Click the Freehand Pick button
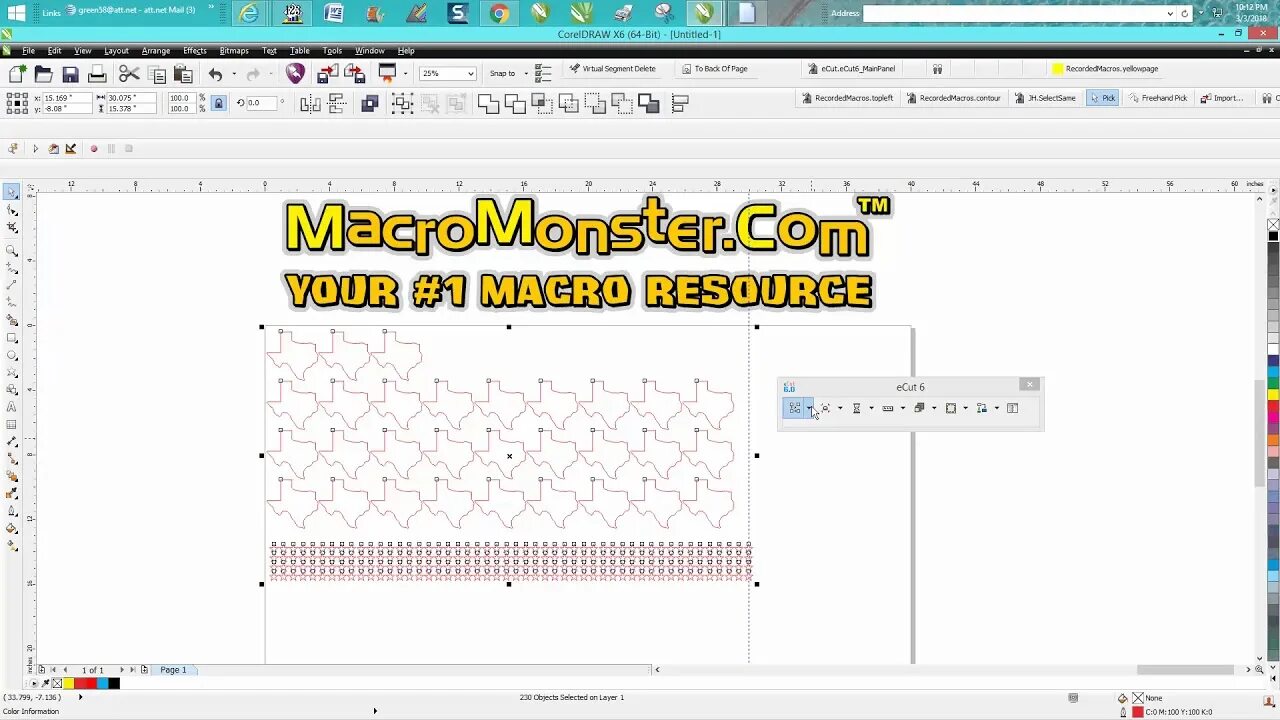 coord(1158,98)
